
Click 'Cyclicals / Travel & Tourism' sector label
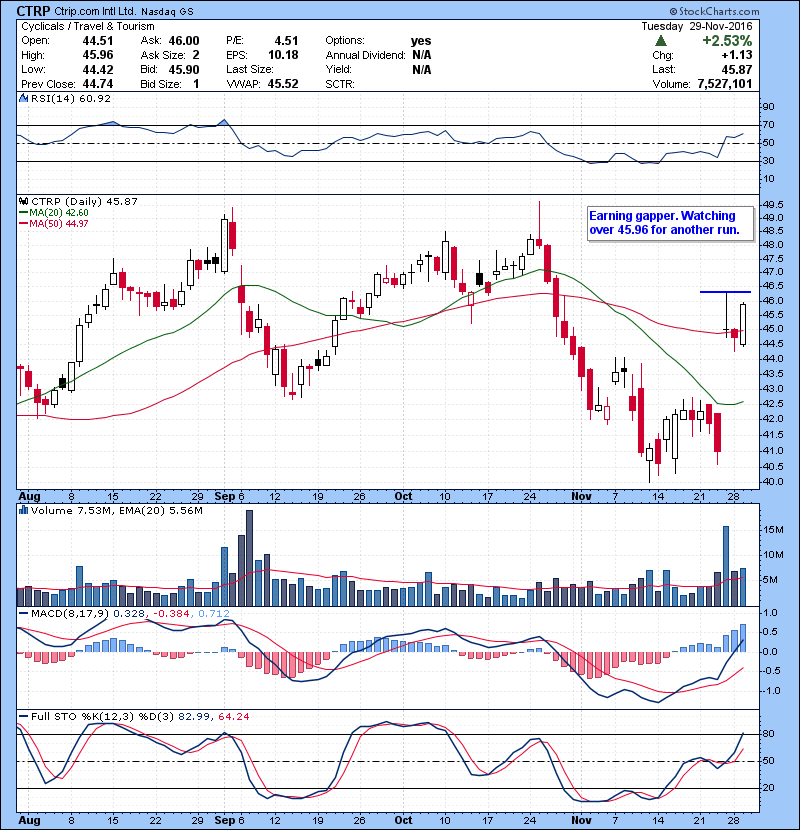88,26
